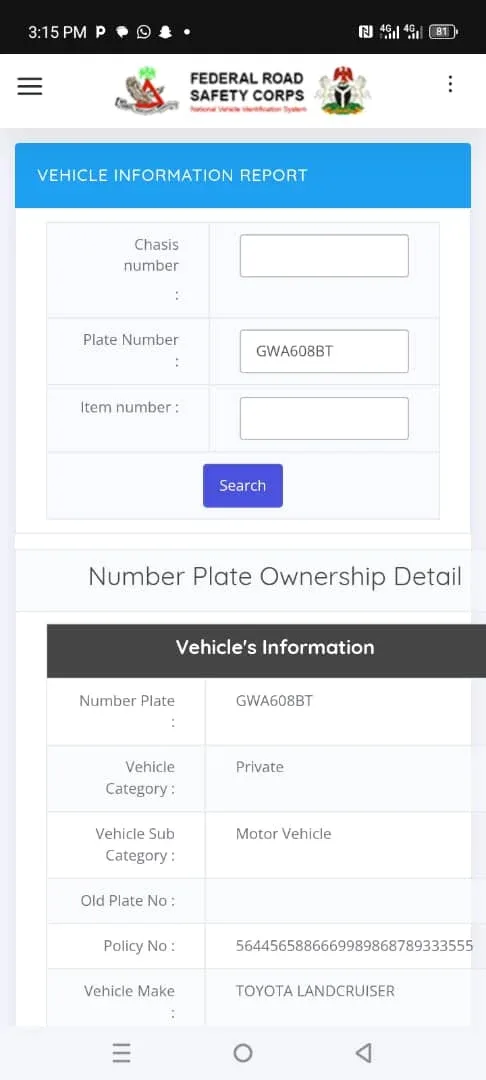Tap the WhatsApp notification icon

144,32
